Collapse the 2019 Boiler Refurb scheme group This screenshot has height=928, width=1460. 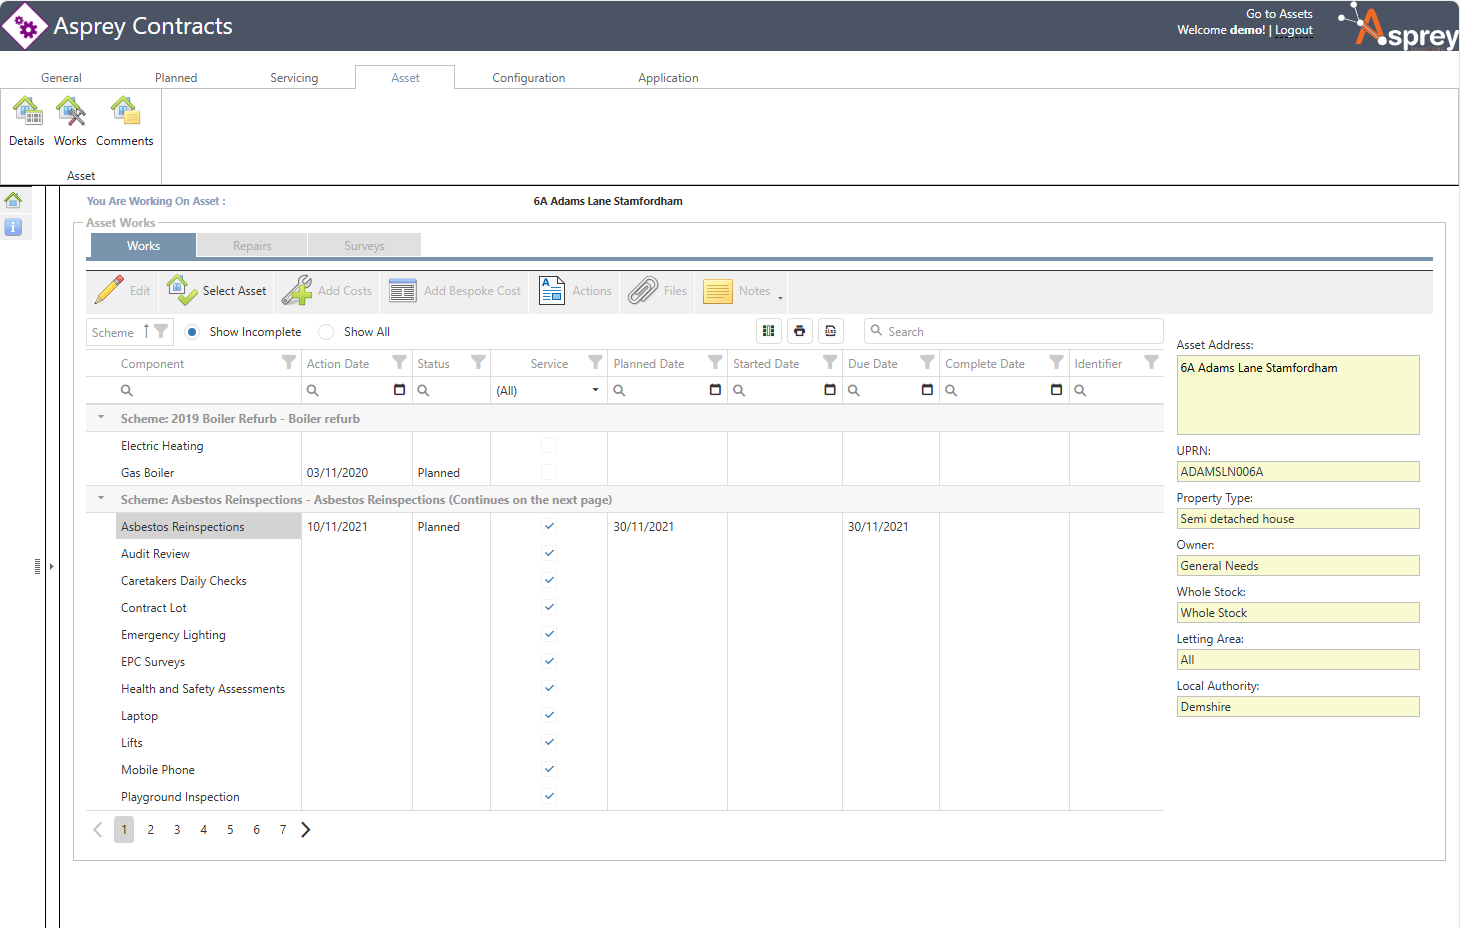[x=101, y=417]
